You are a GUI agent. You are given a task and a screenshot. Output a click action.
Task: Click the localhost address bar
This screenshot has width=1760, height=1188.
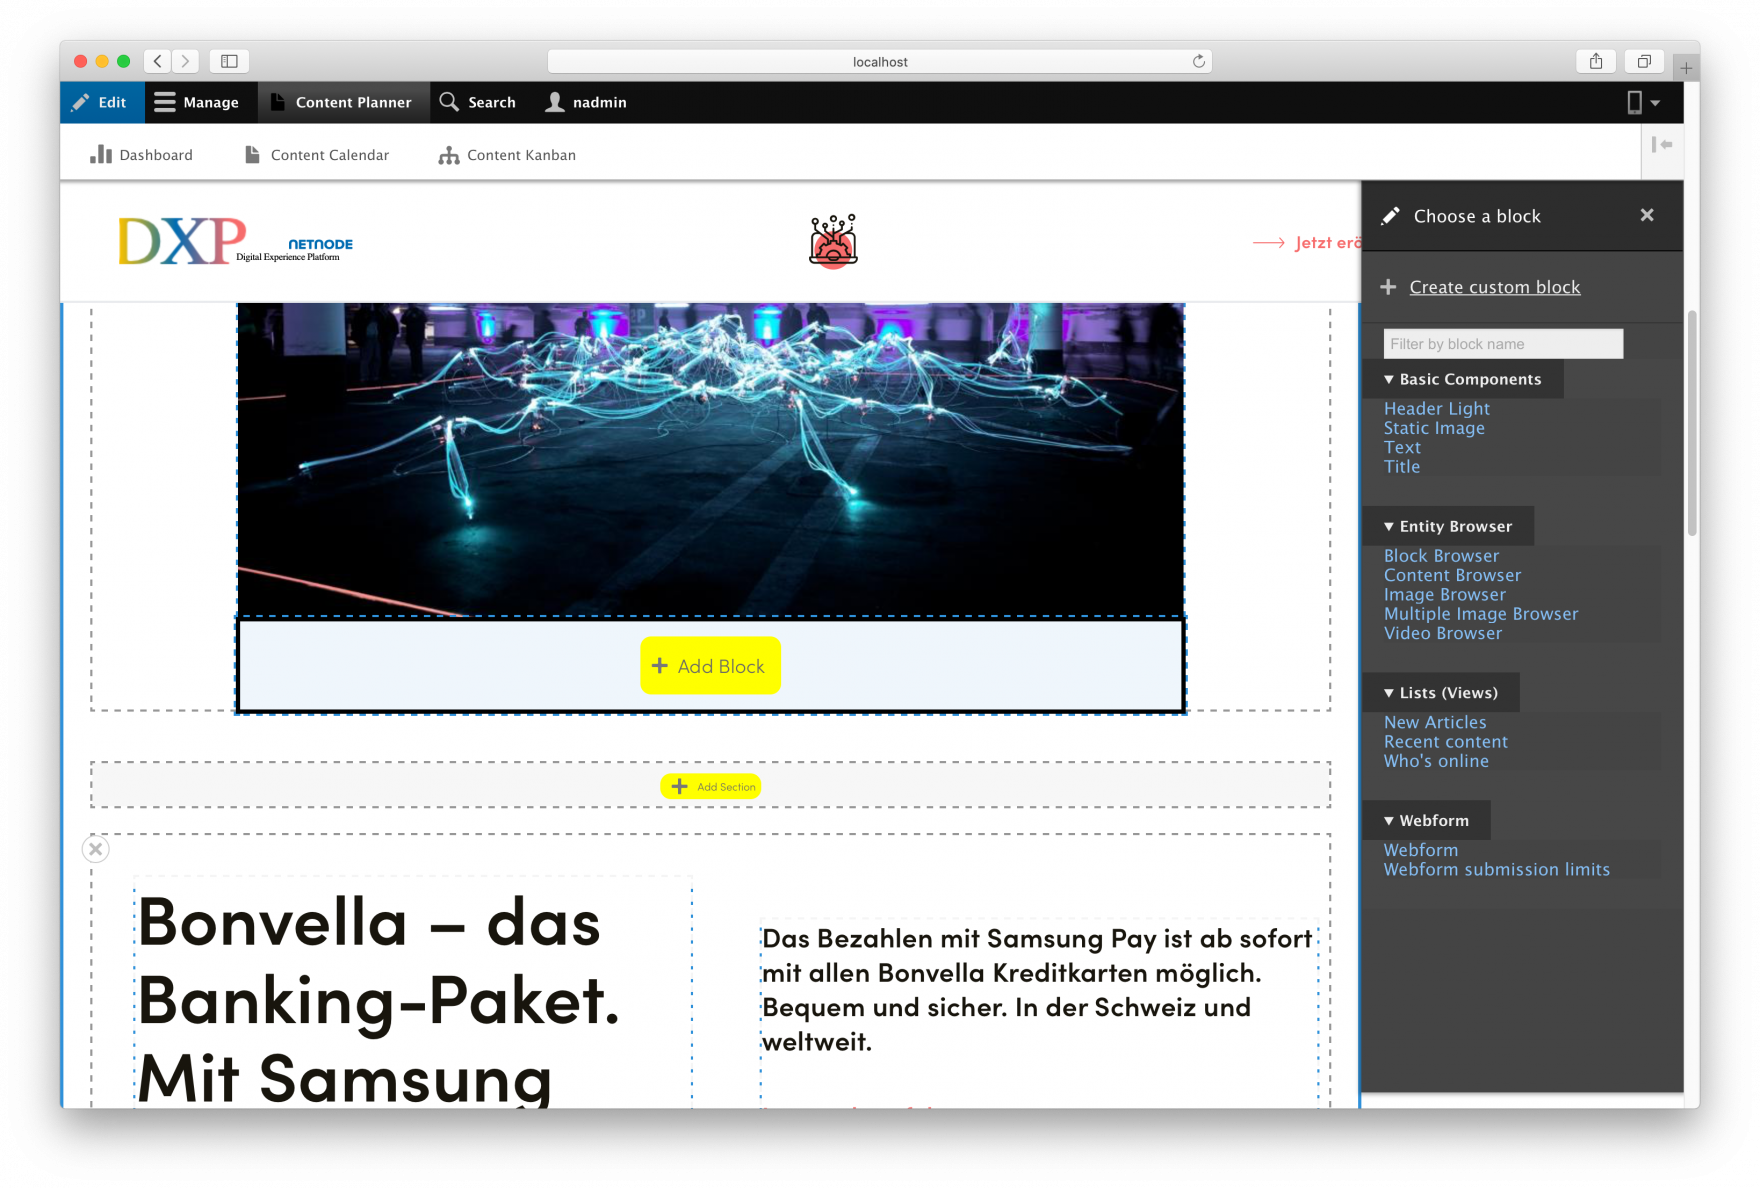tap(880, 61)
